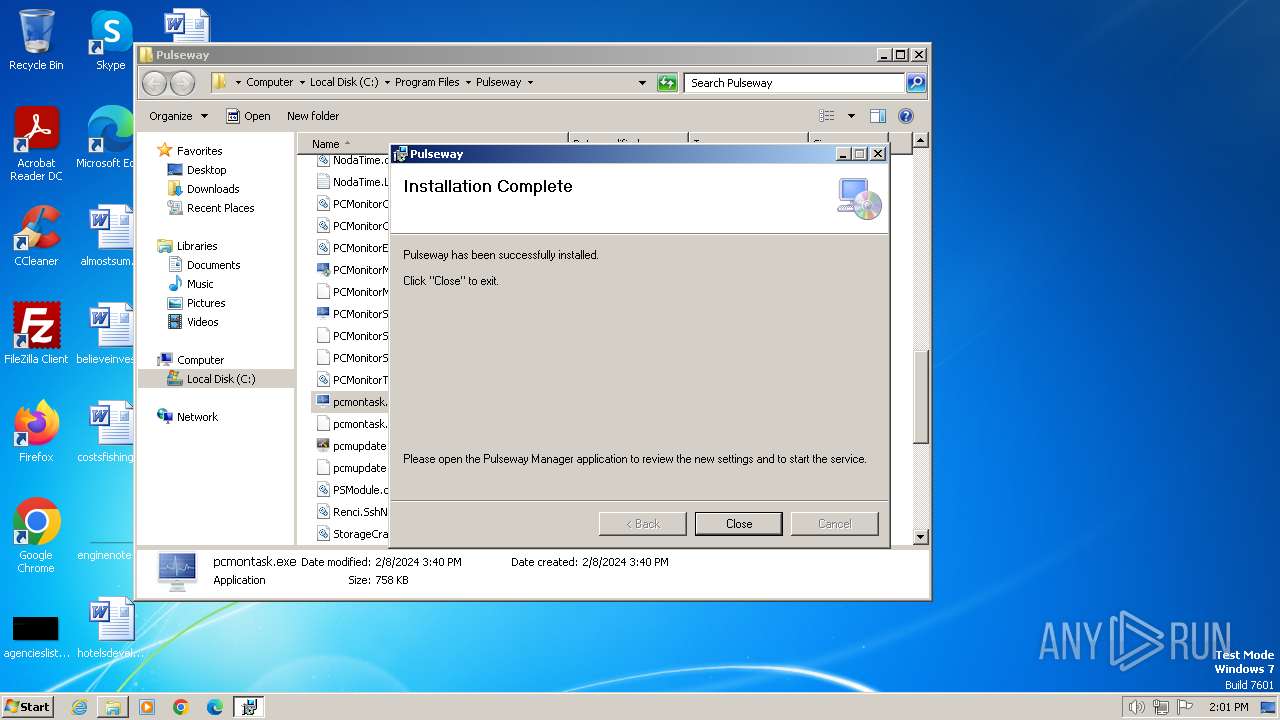Image resolution: width=1280 pixels, height=720 pixels.
Task: Open Internet Explorer from taskbar
Action: [79, 707]
